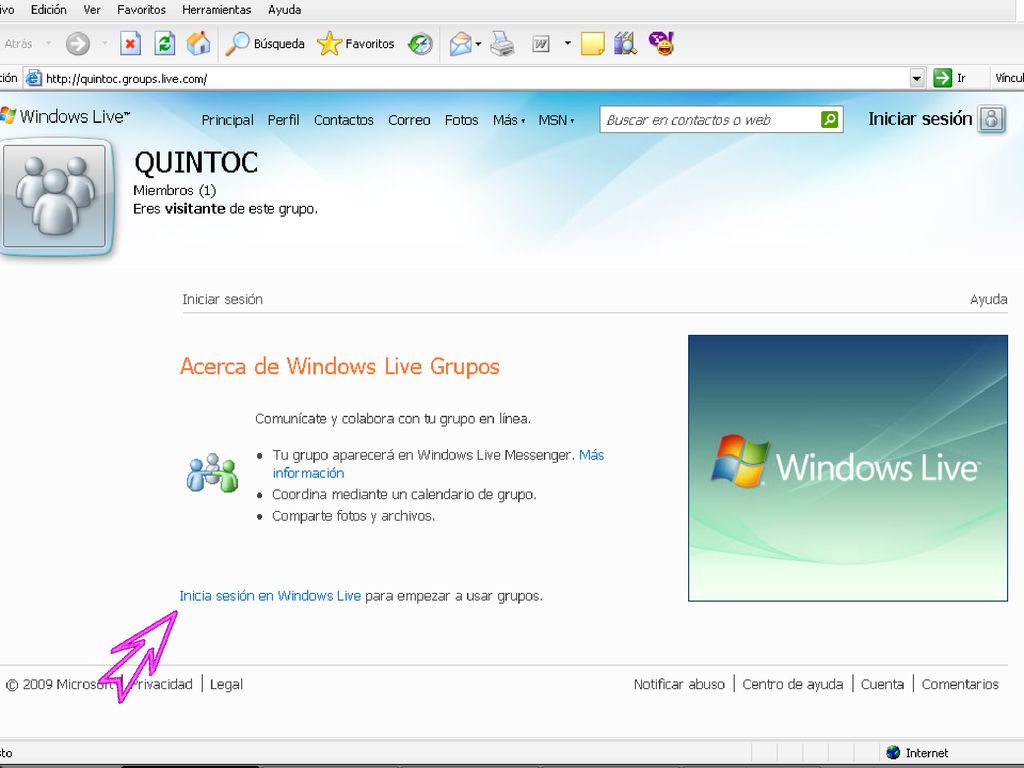
Task: Open Correo in Windows Live nav
Action: click(x=409, y=120)
